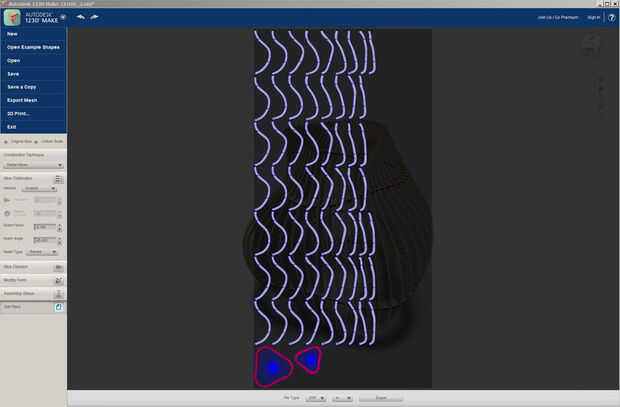Click the 123D Make application logo
The image size is (620, 407).
[x=12, y=18]
